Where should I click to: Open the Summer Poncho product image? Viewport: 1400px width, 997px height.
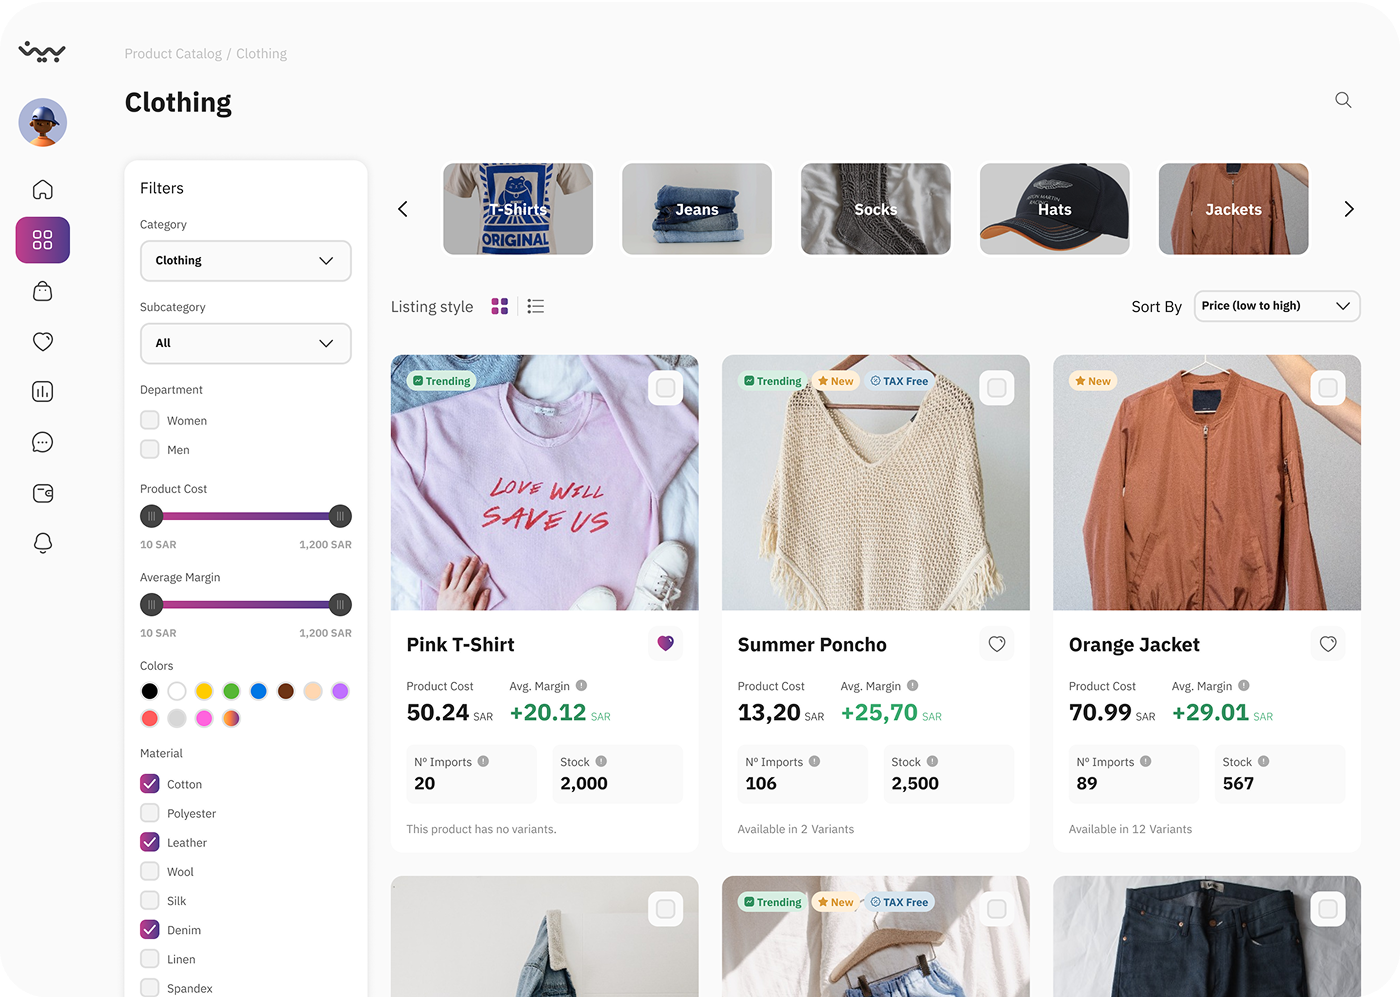[x=876, y=483]
